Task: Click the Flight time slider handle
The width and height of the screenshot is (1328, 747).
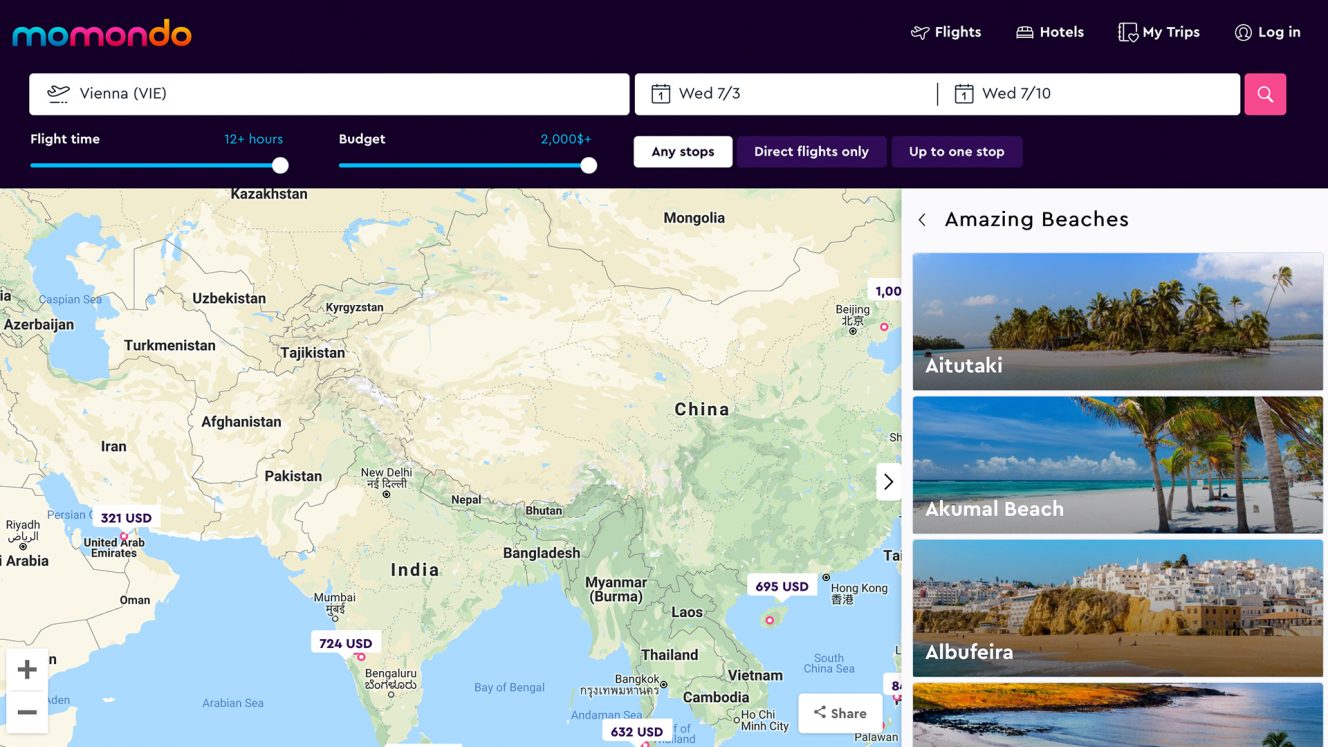Action: tap(280, 165)
